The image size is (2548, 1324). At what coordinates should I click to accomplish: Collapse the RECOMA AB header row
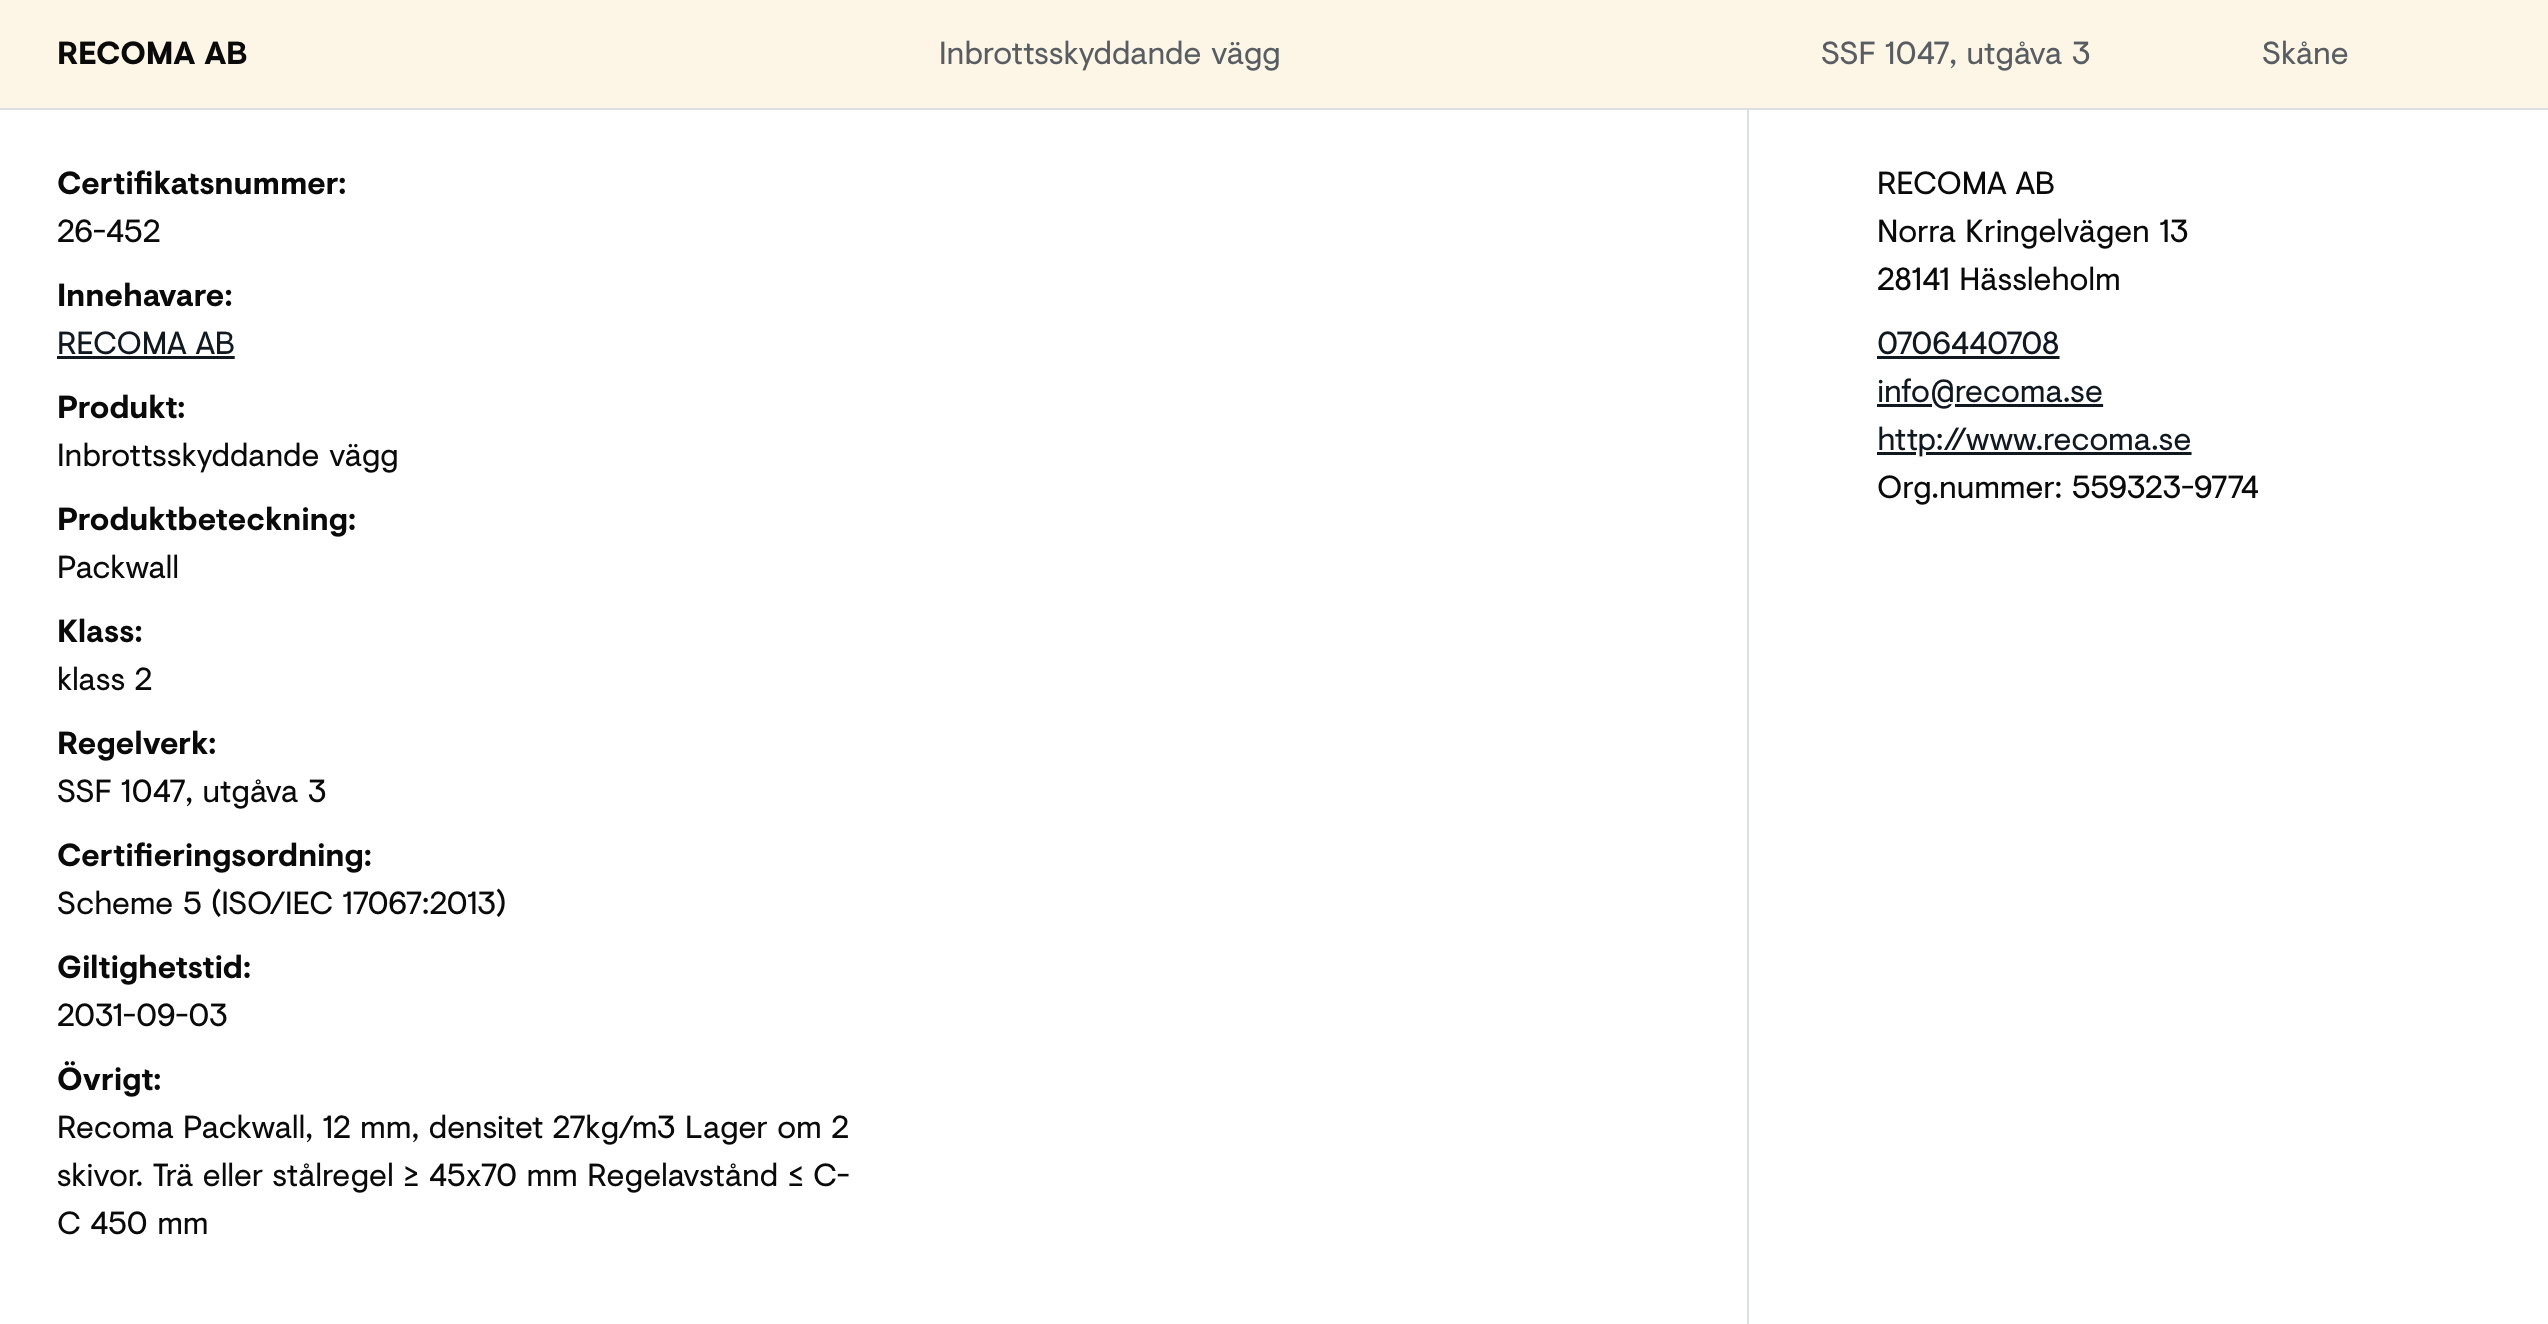pos(1274,54)
